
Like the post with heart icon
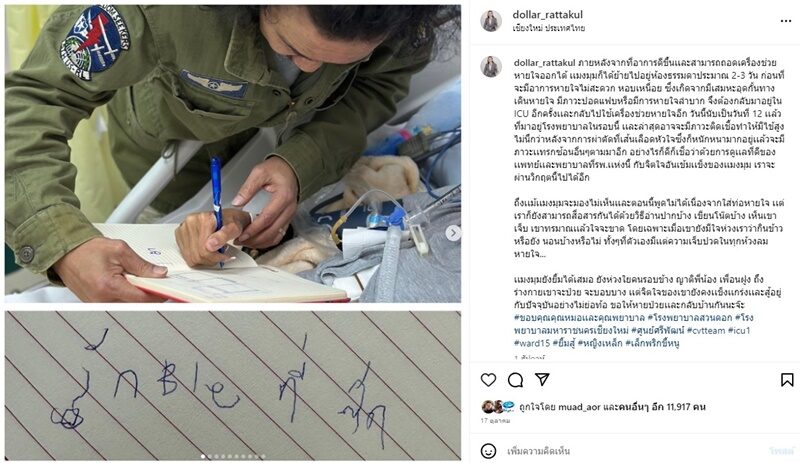(x=488, y=380)
